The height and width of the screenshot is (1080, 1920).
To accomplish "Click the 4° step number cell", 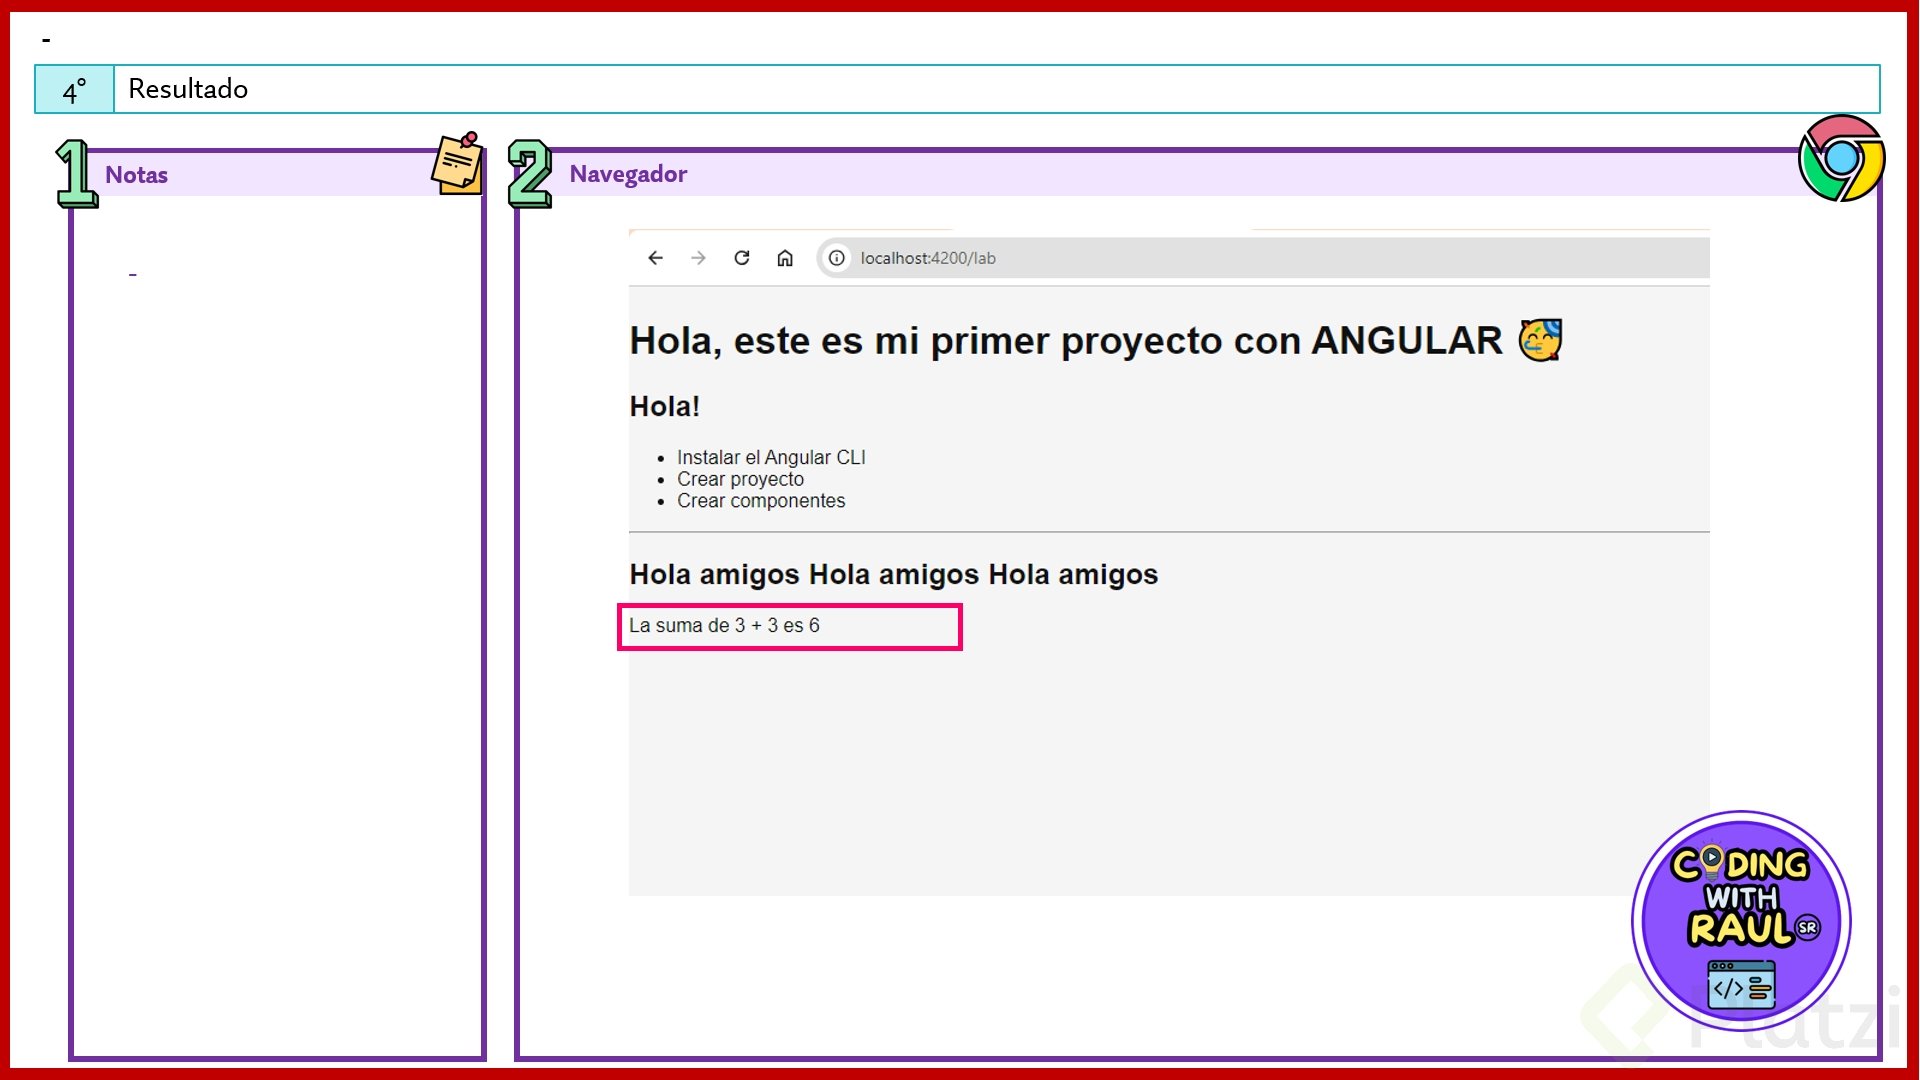I will 75,90.
